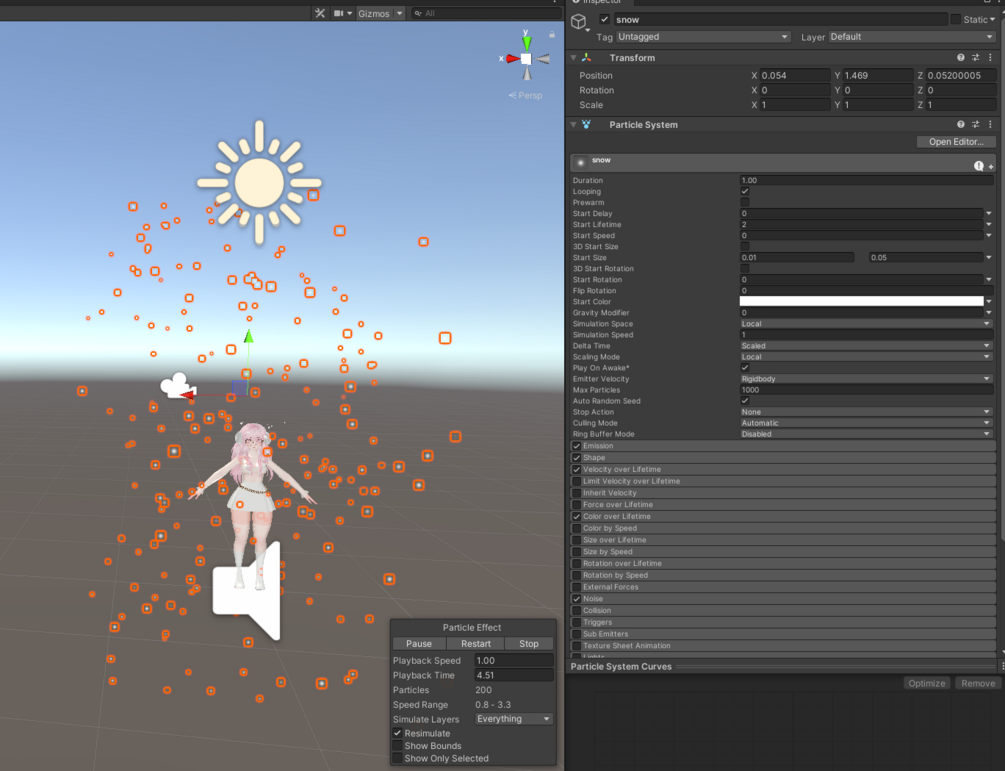Click the plus icon on snow module header
Viewport: 1005px width, 771px height.
click(x=991, y=167)
